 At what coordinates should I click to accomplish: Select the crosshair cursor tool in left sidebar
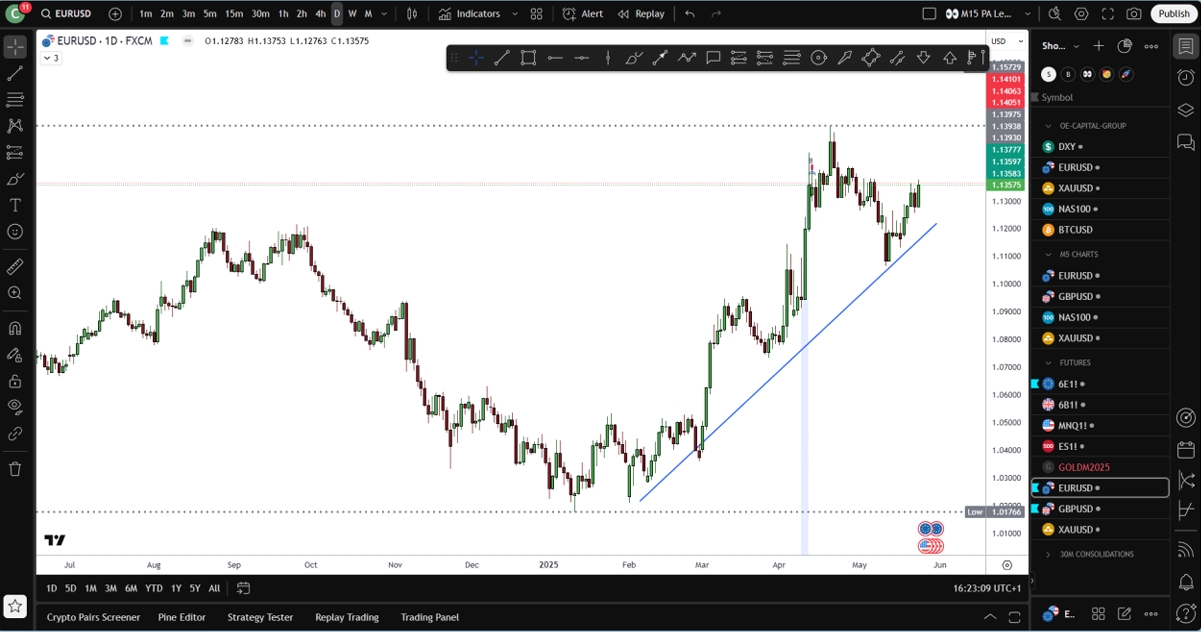coord(15,48)
